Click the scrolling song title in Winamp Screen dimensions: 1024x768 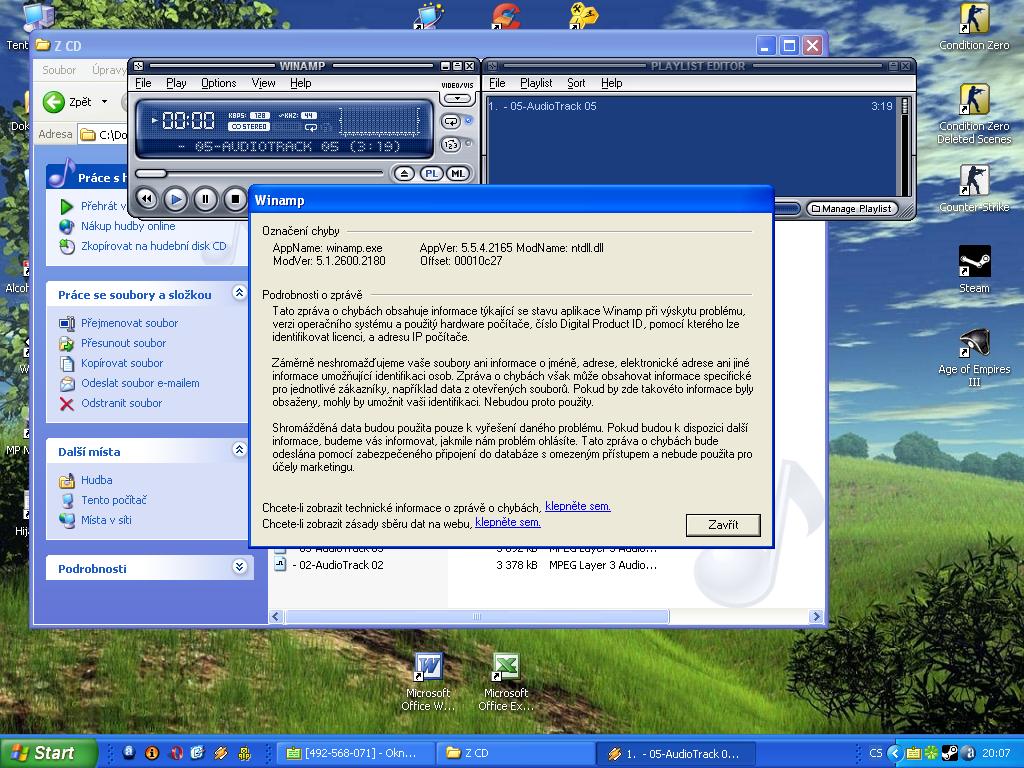coord(287,146)
